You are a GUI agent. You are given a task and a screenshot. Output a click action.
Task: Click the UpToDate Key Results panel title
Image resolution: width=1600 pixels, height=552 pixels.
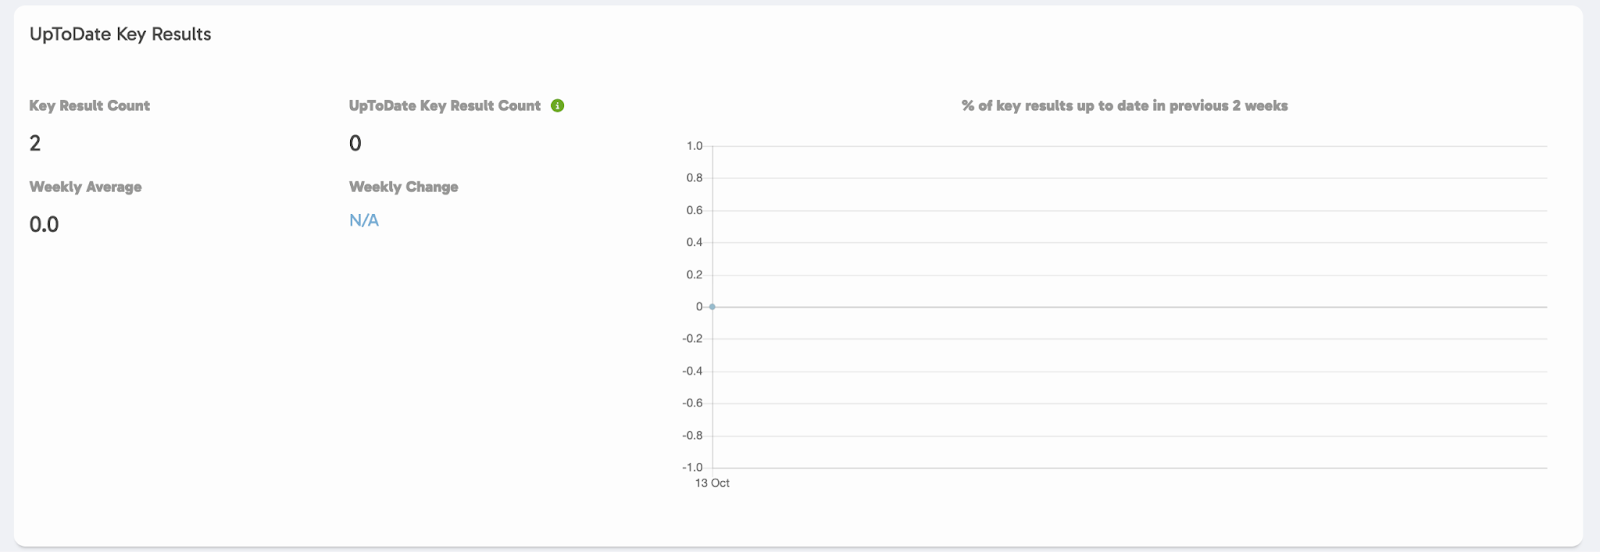coord(120,34)
